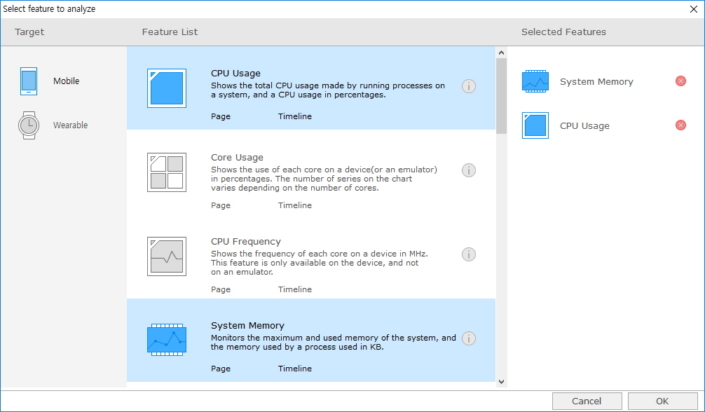This screenshot has height=412, width=705.
Task: Close the Select feature dialog window
Action: (693, 8)
